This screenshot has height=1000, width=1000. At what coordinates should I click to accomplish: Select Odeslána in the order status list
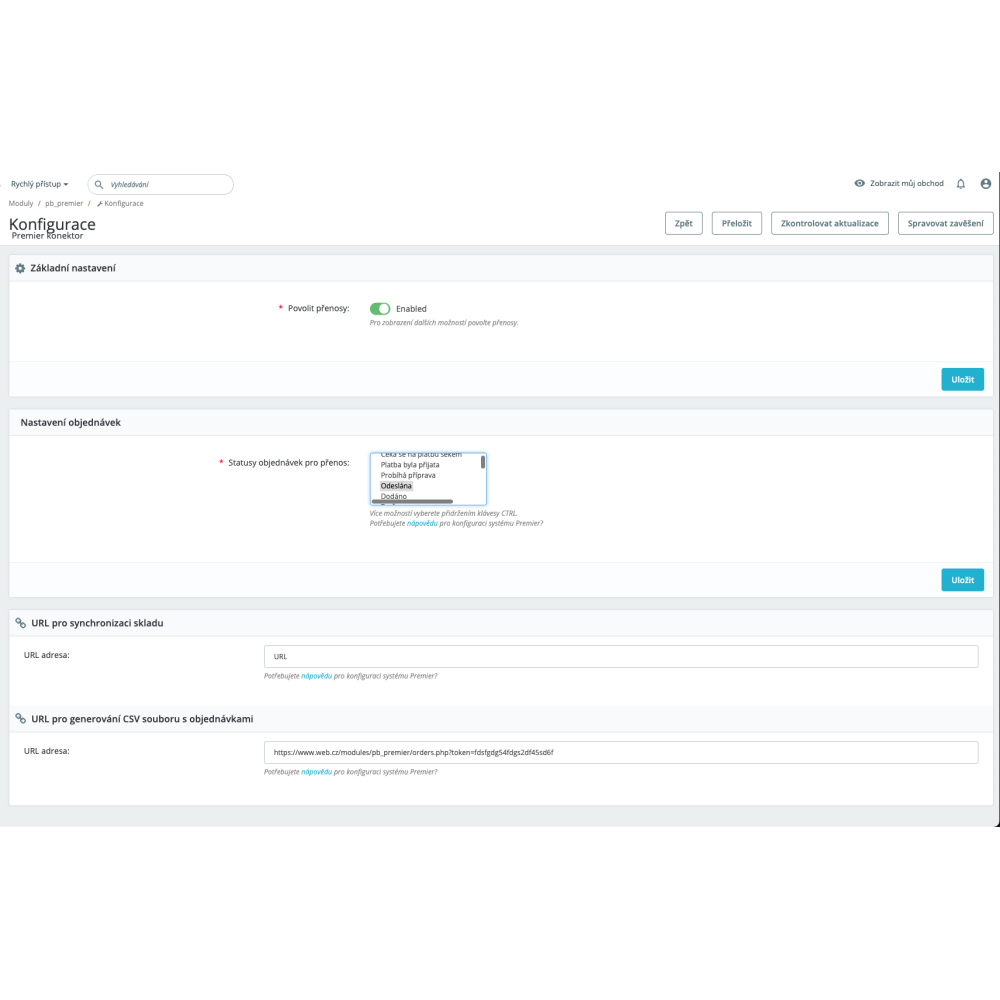tap(396, 486)
